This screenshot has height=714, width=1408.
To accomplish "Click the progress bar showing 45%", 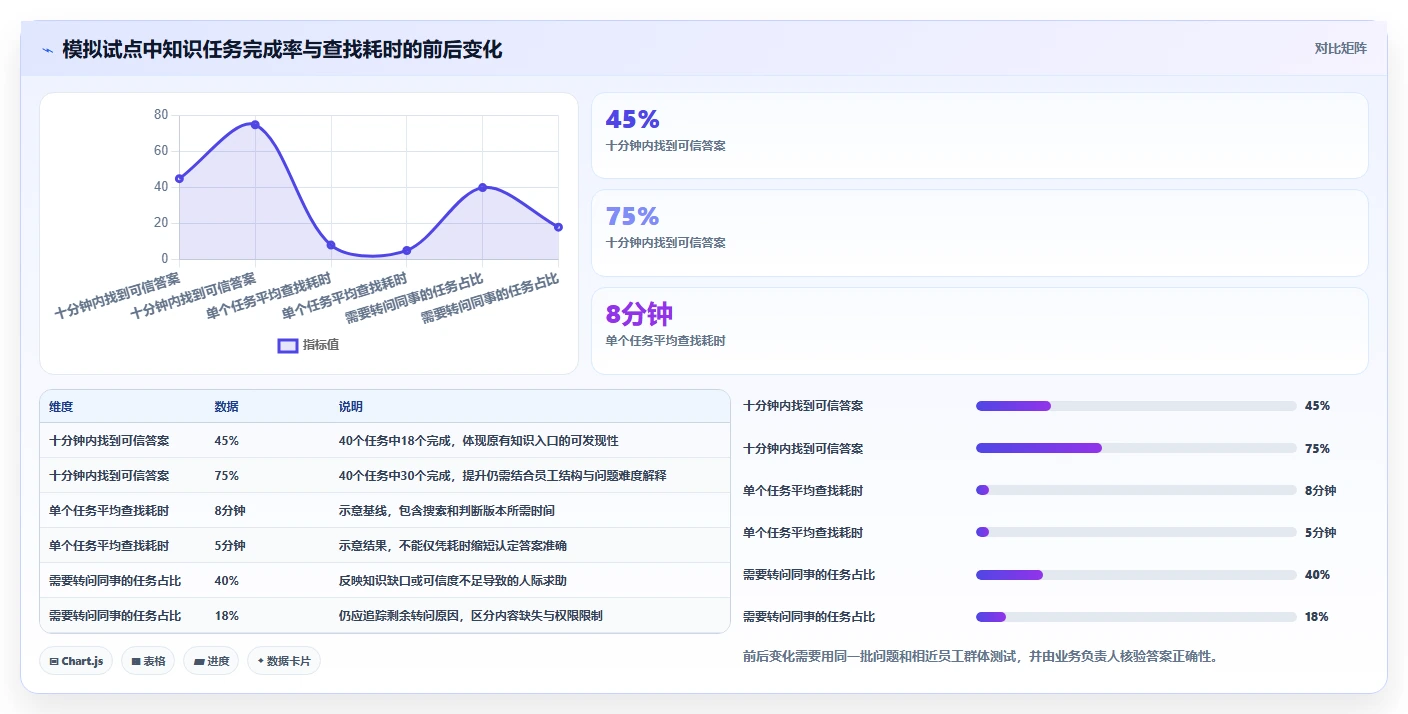I will tap(1136, 406).
